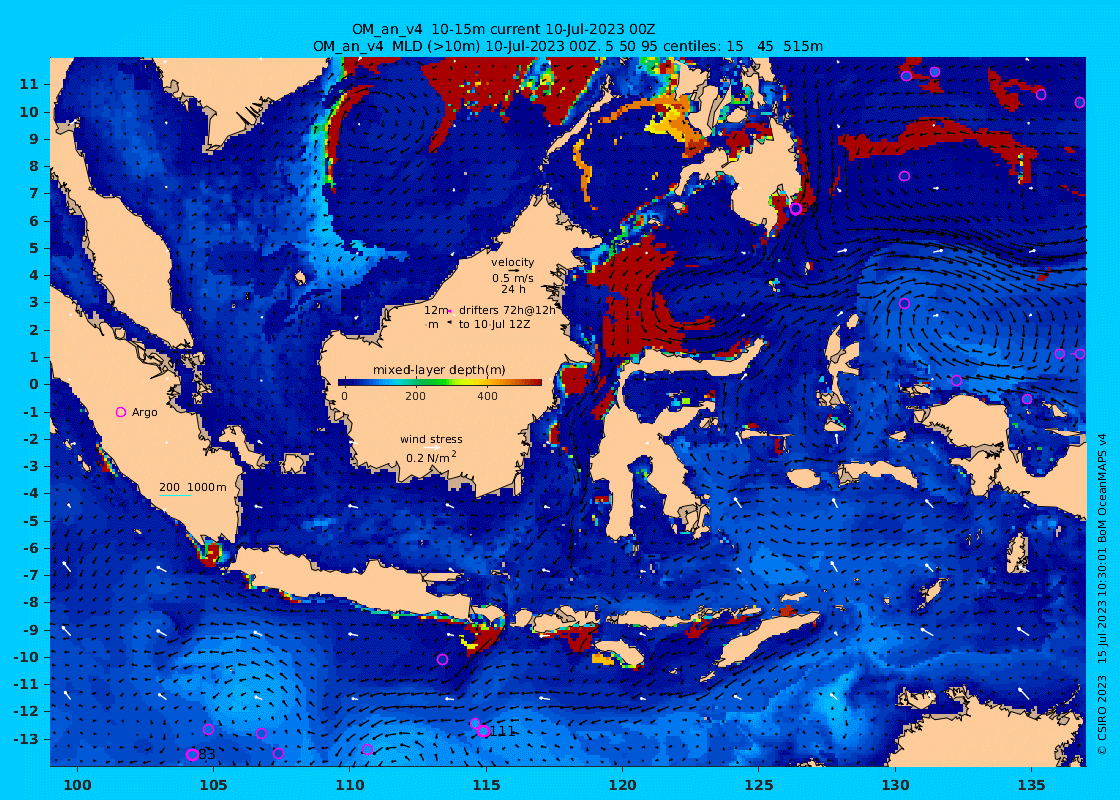Click the 'wind stress' legend label
The image size is (1120, 800).
point(431,439)
